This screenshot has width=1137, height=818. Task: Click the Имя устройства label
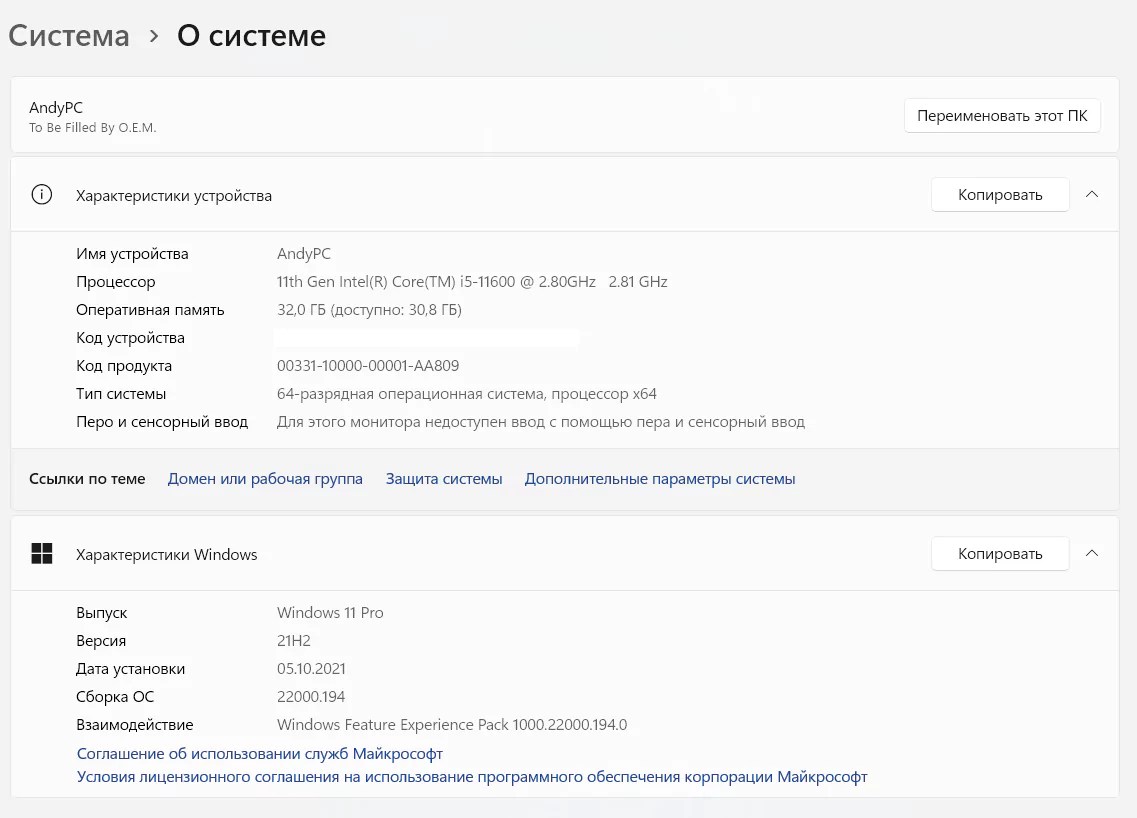(132, 254)
